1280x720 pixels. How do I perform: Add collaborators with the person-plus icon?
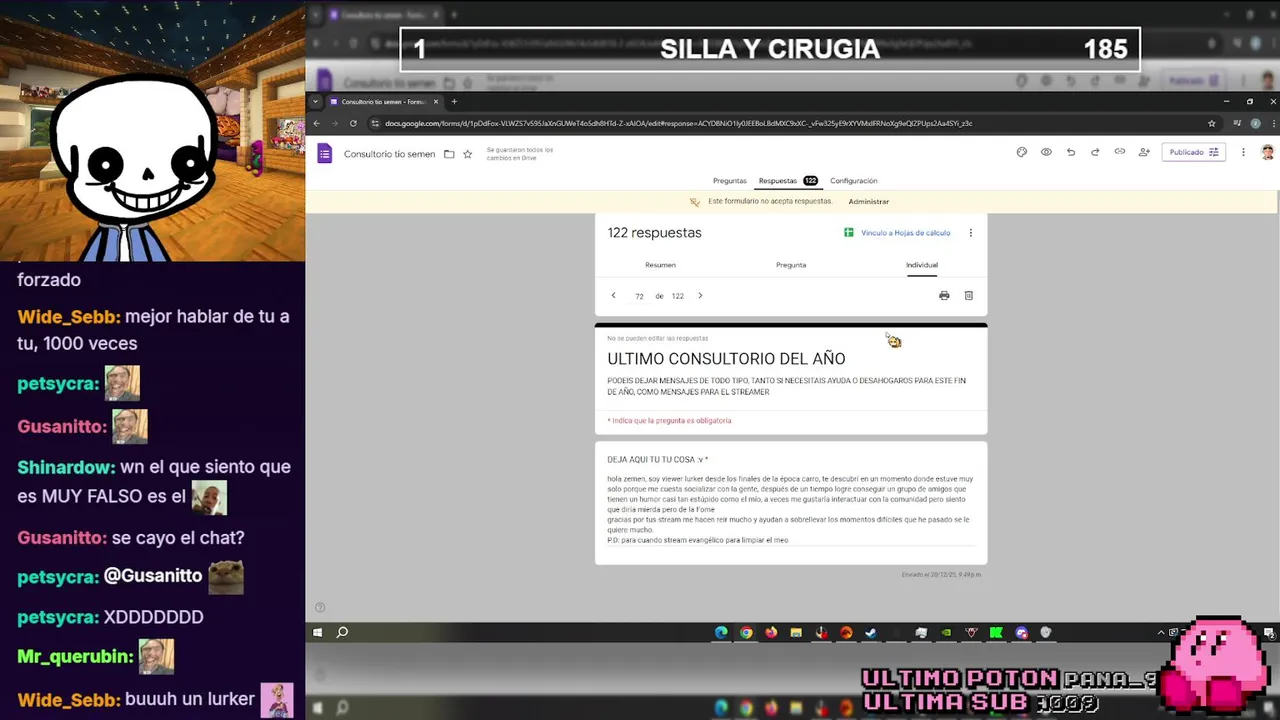pos(1144,152)
